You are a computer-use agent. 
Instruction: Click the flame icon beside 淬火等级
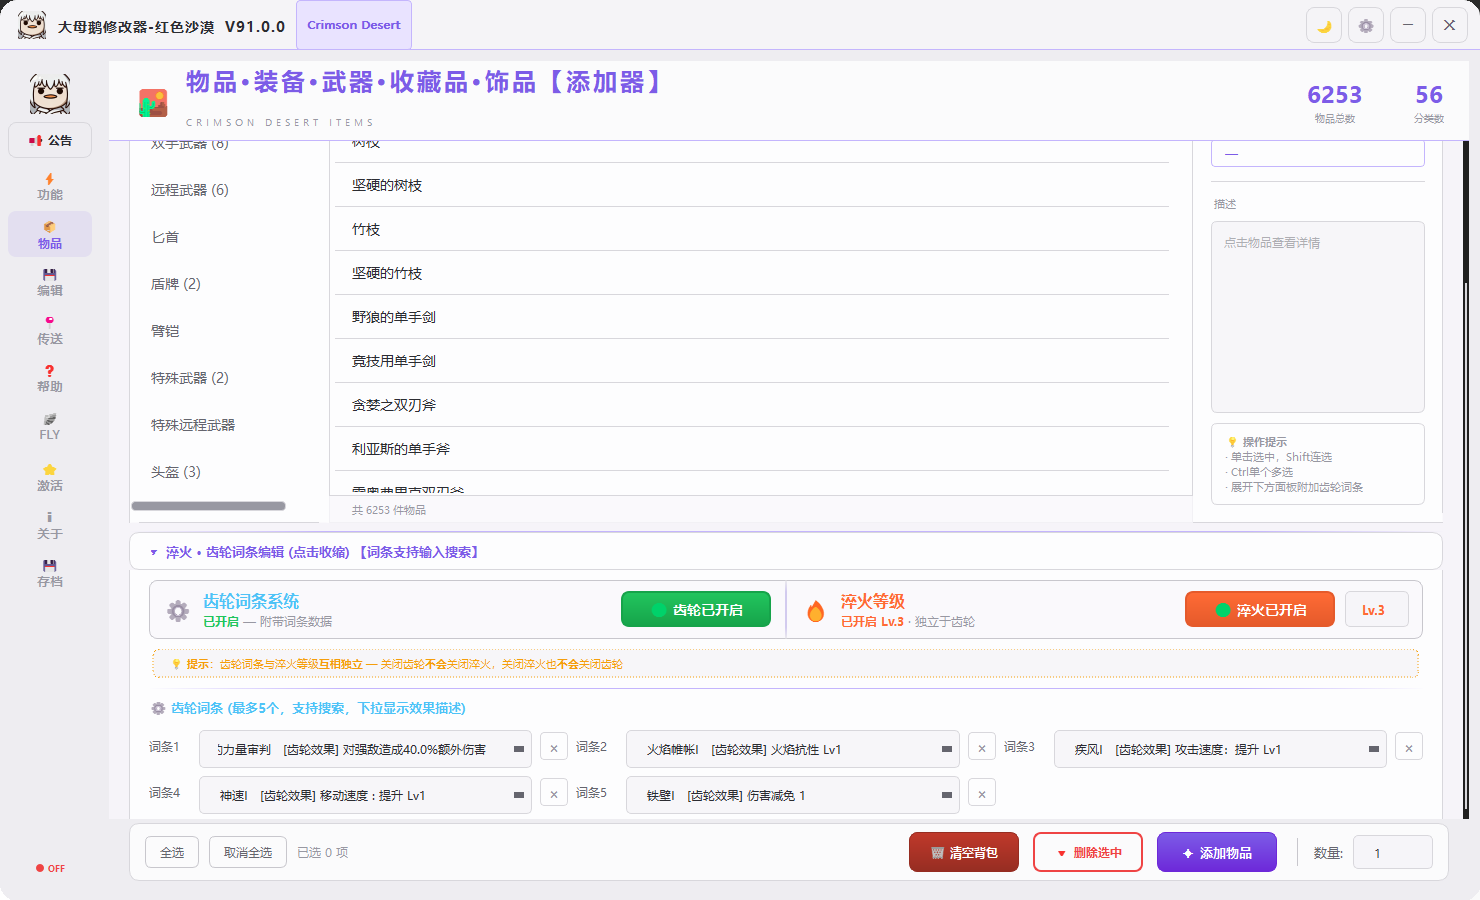coord(816,610)
